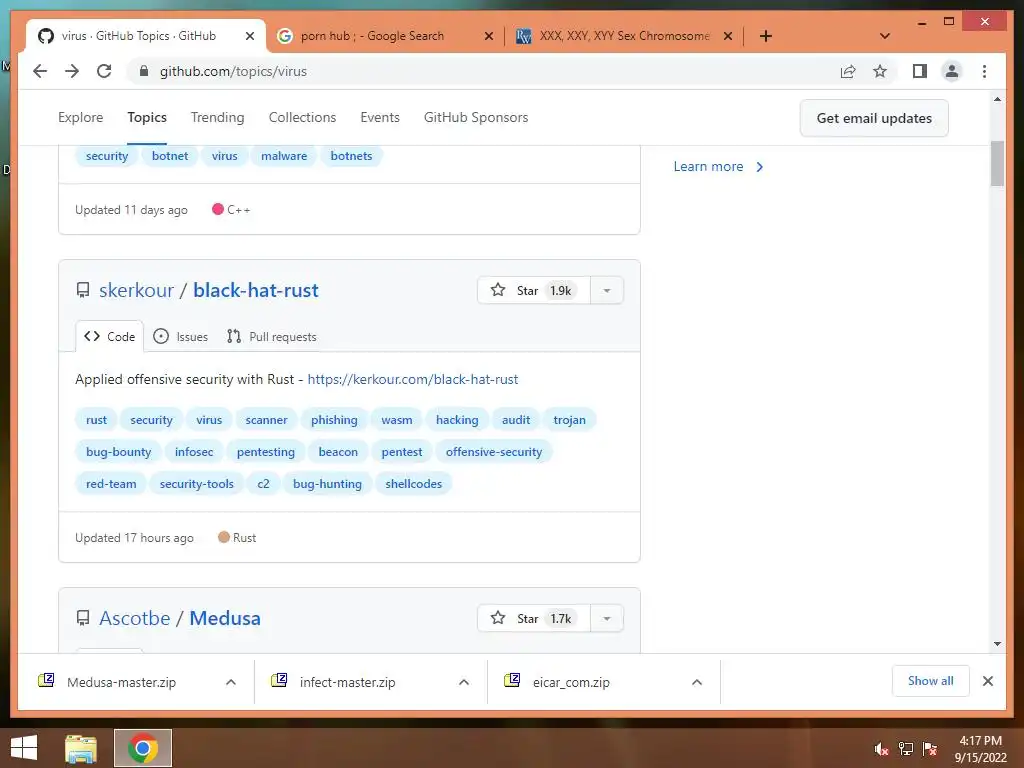Close the virus GitHub Topics tab
Image resolution: width=1024 pixels, height=768 pixels.
[x=249, y=36]
